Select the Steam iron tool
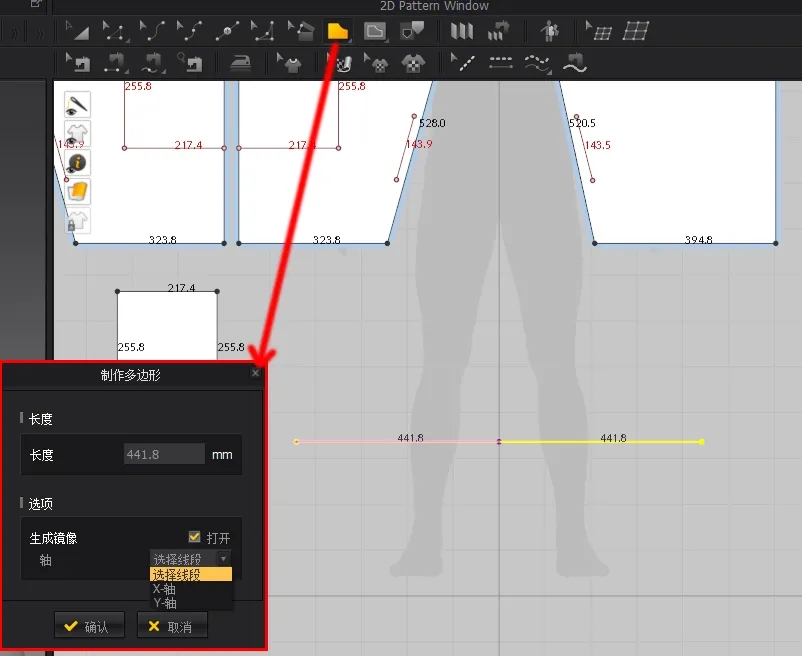This screenshot has height=656, width=802. [x=240, y=63]
